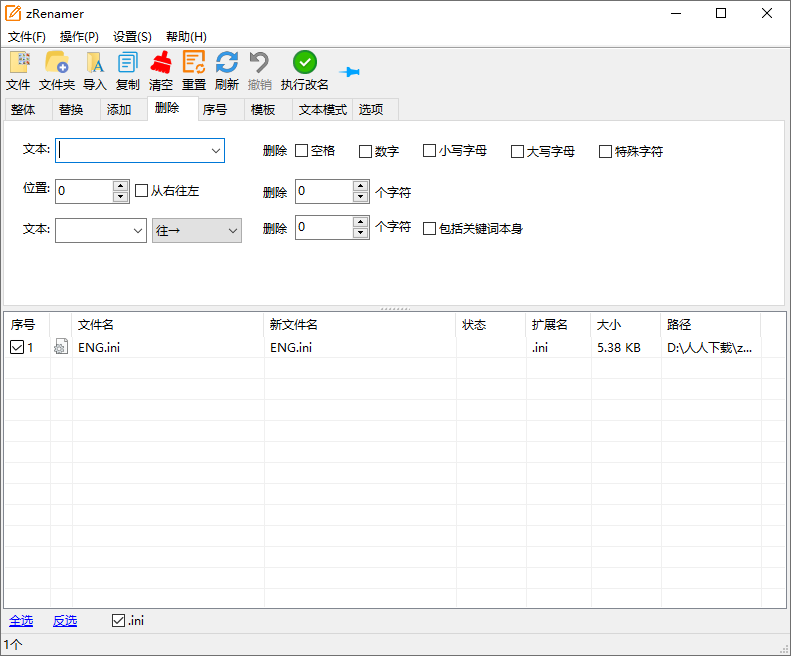
Task: Open the 设置(S) menu
Action: click(x=132, y=37)
